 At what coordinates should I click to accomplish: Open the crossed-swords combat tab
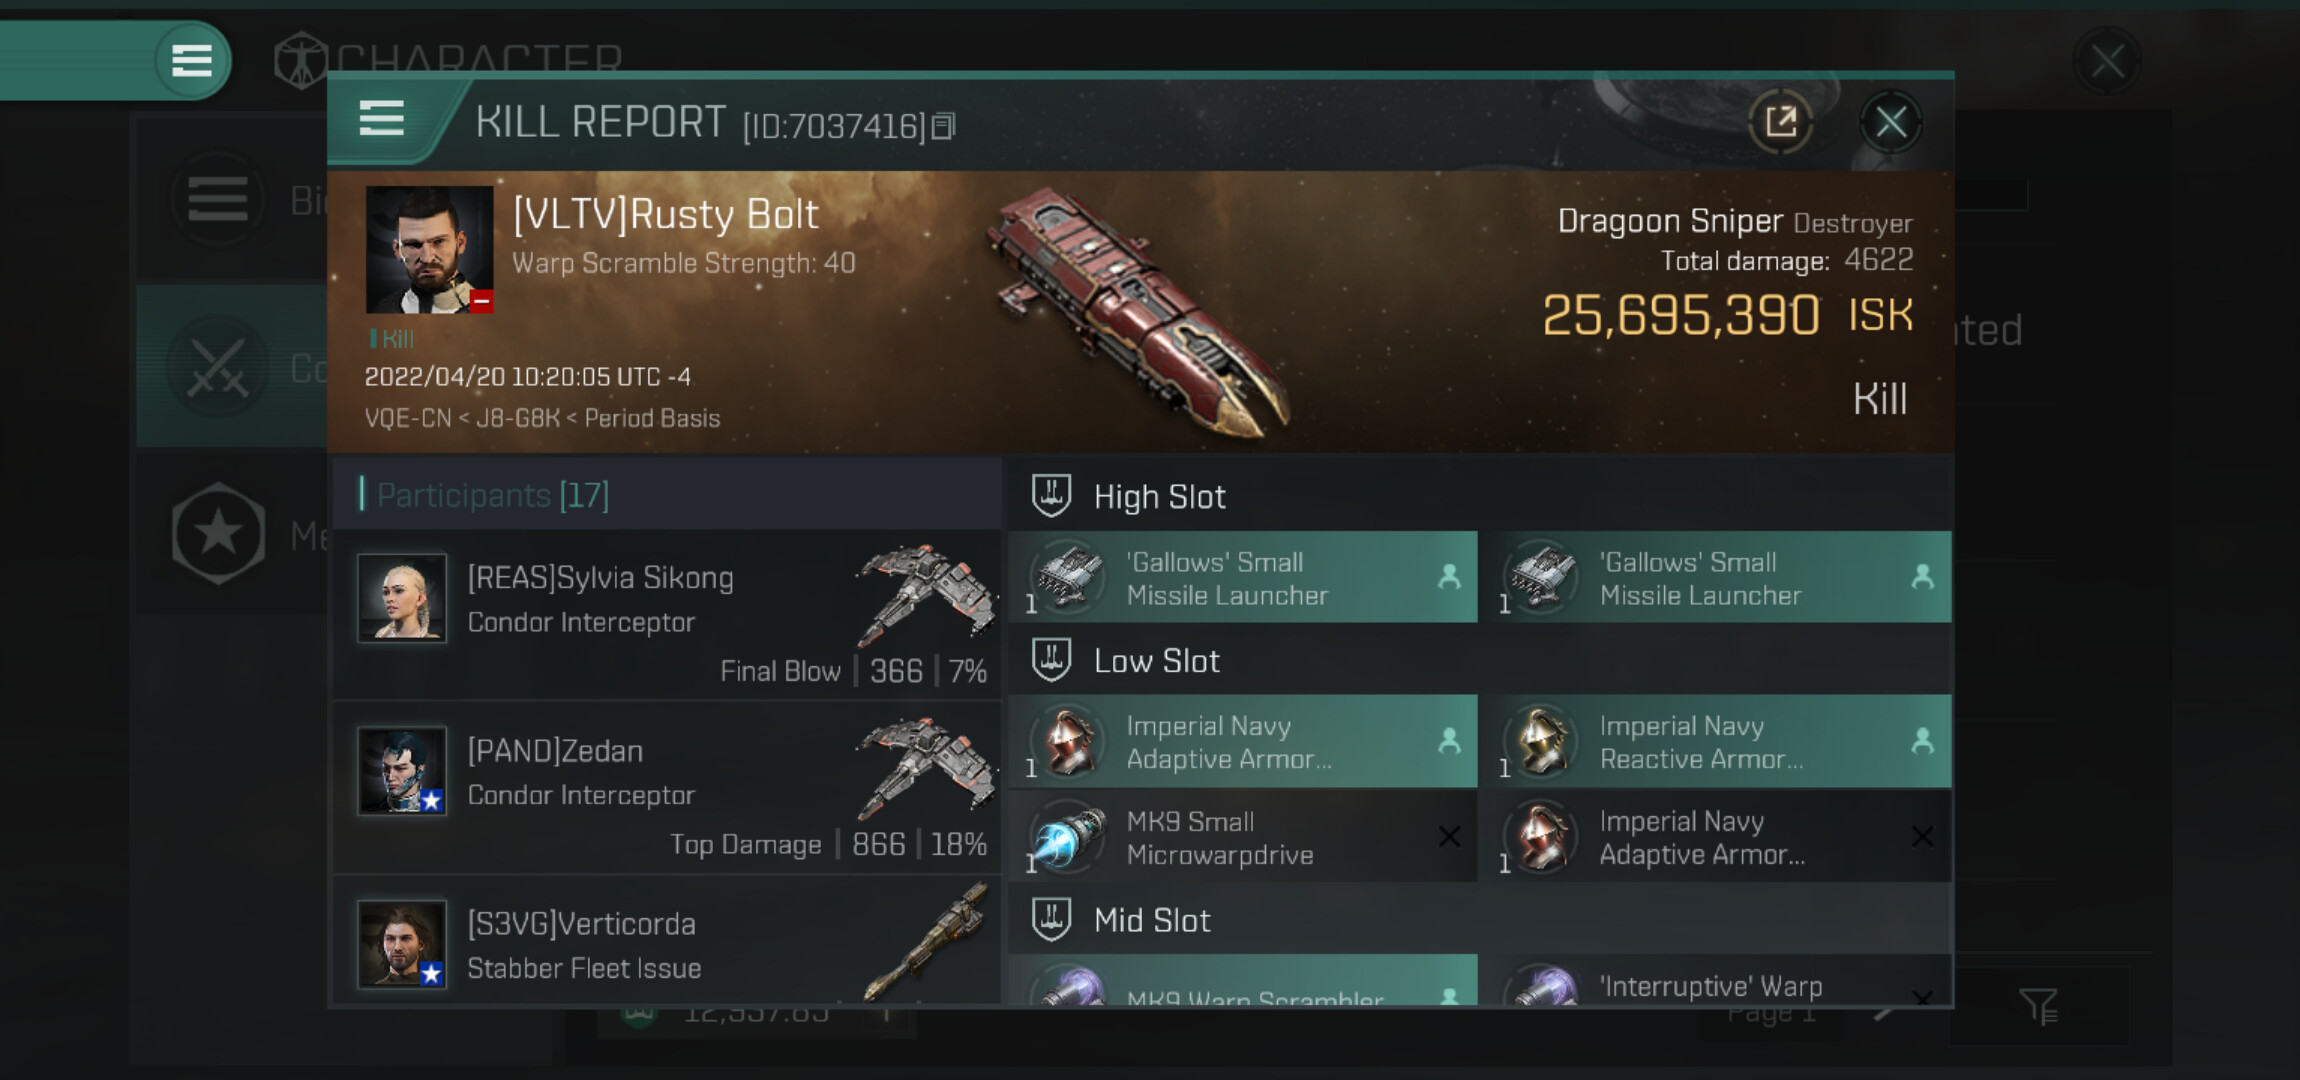click(x=218, y=366)
